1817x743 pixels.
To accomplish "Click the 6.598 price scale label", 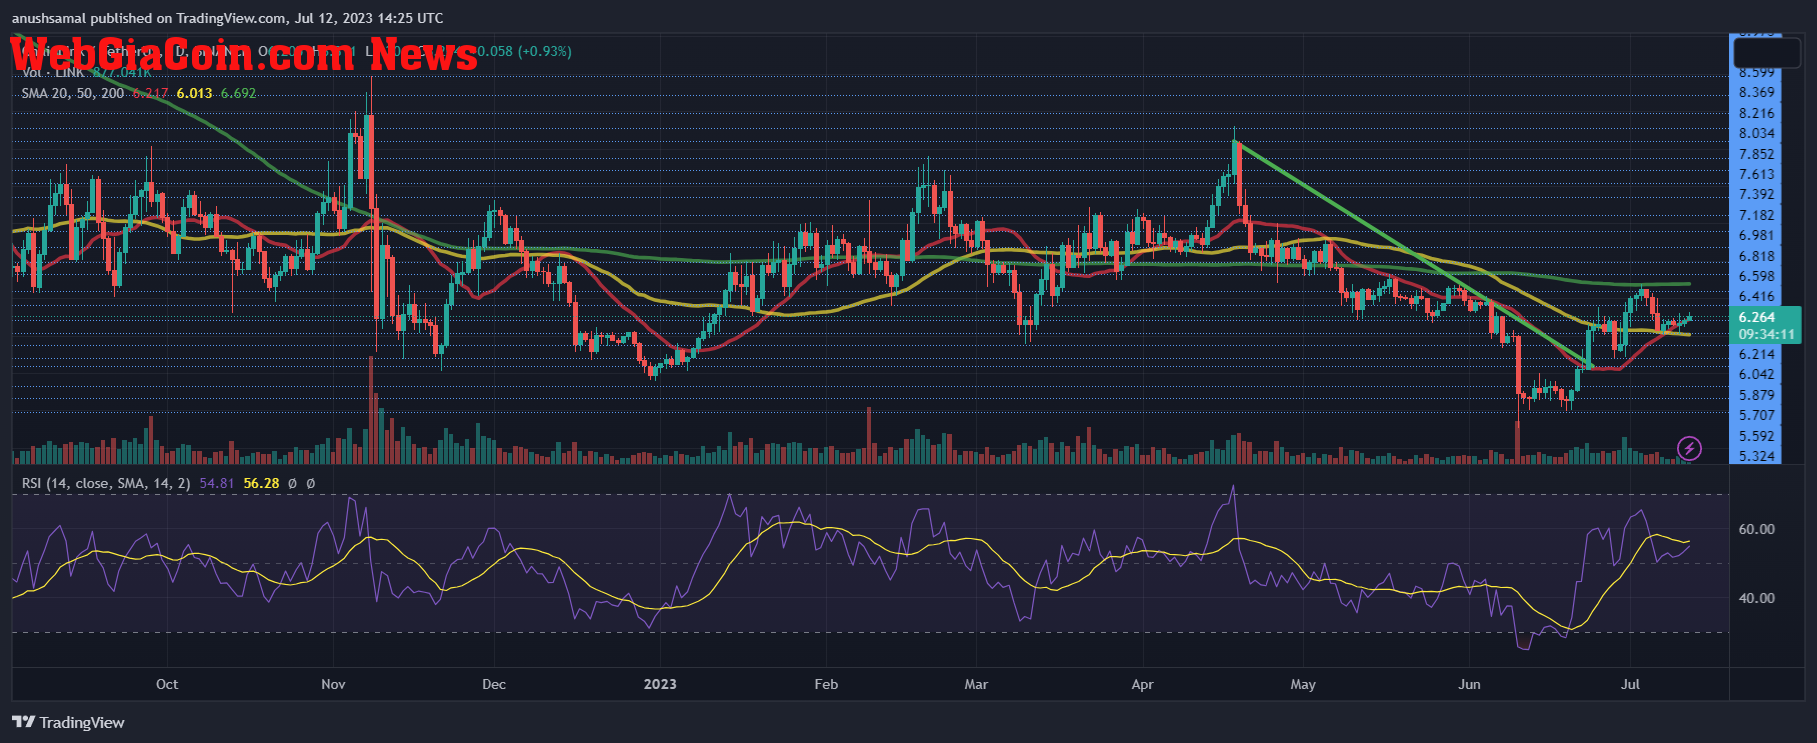I will pos(1757,276).
